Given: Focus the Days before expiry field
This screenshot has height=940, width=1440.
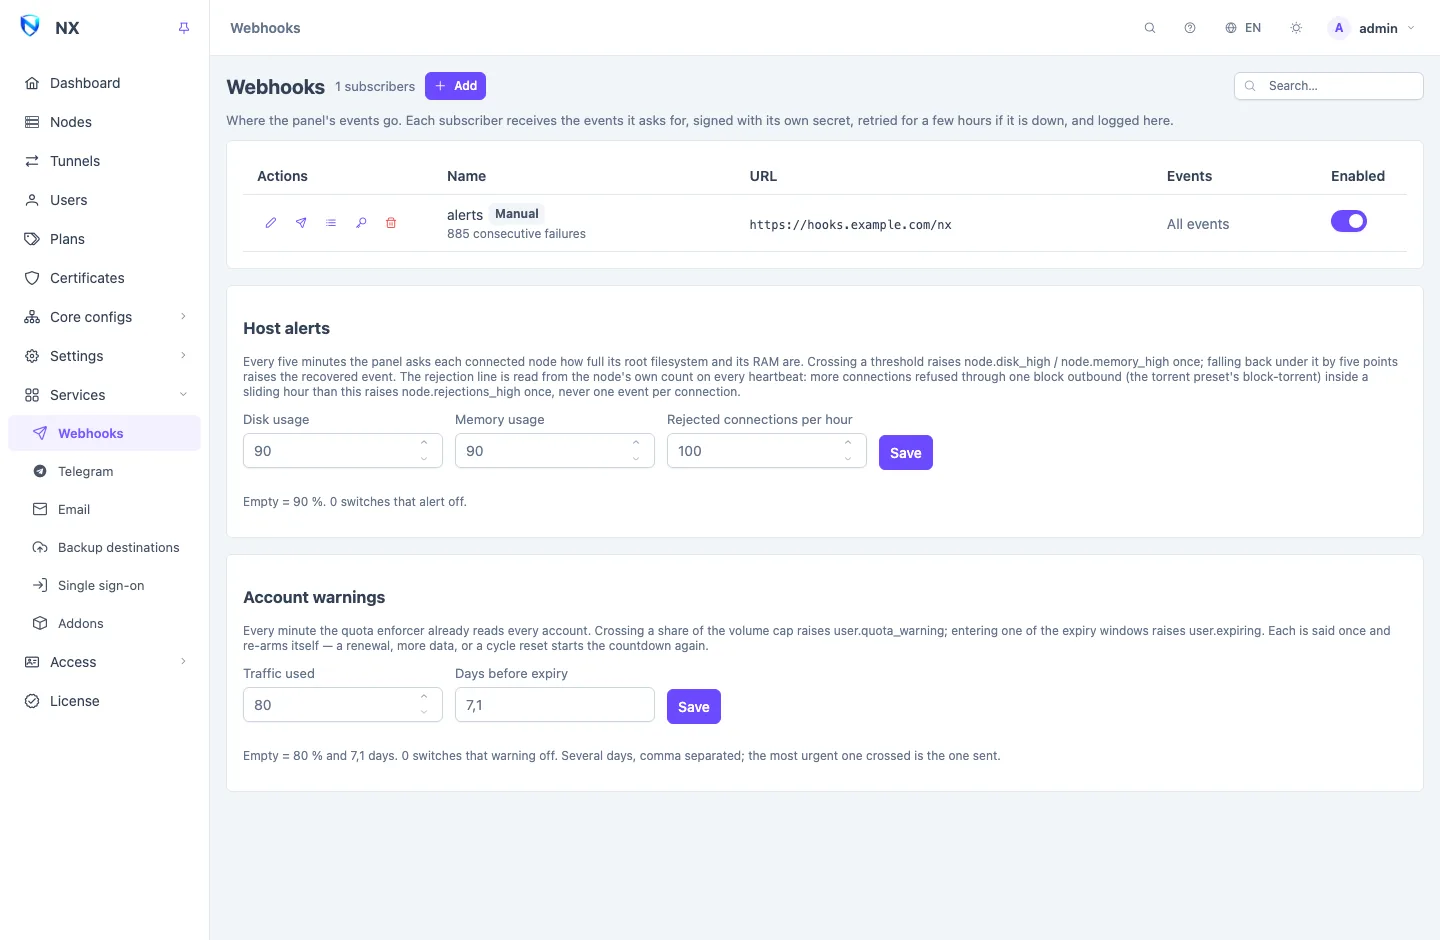Looking at the screenshot, I should tap(555, 705).
